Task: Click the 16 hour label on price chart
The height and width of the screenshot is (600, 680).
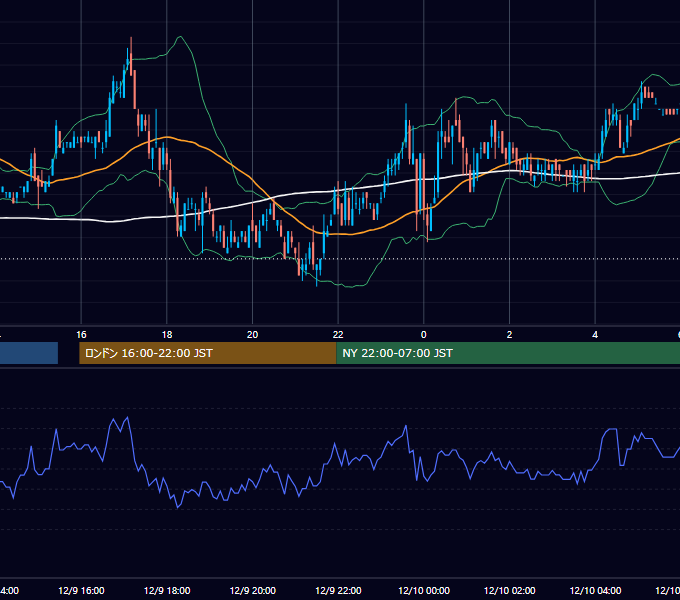Action: [x=81, y=335]
